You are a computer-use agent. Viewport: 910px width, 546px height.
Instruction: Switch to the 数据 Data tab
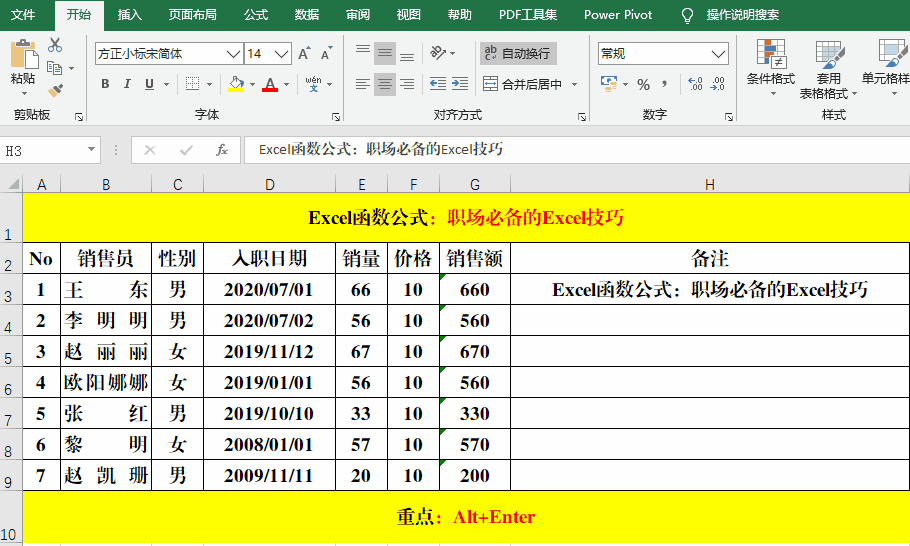tap(306, 15)
